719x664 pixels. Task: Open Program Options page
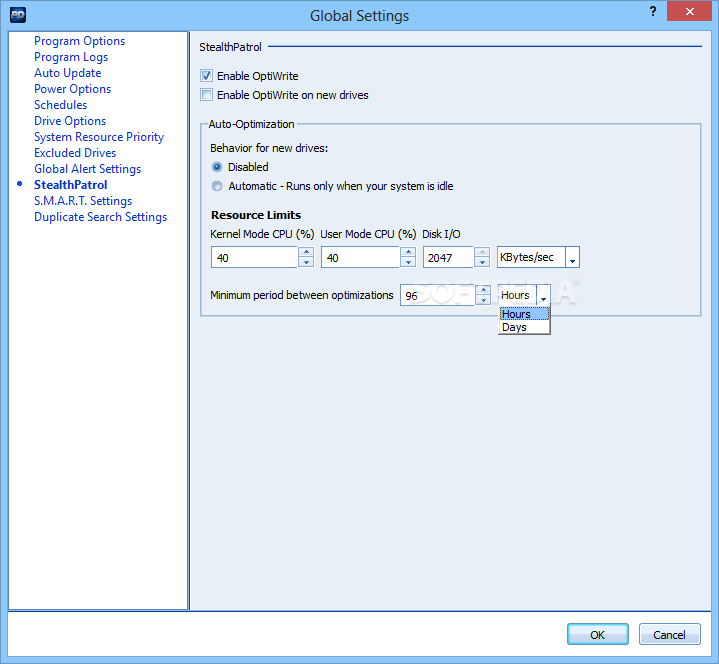[79, 41]
